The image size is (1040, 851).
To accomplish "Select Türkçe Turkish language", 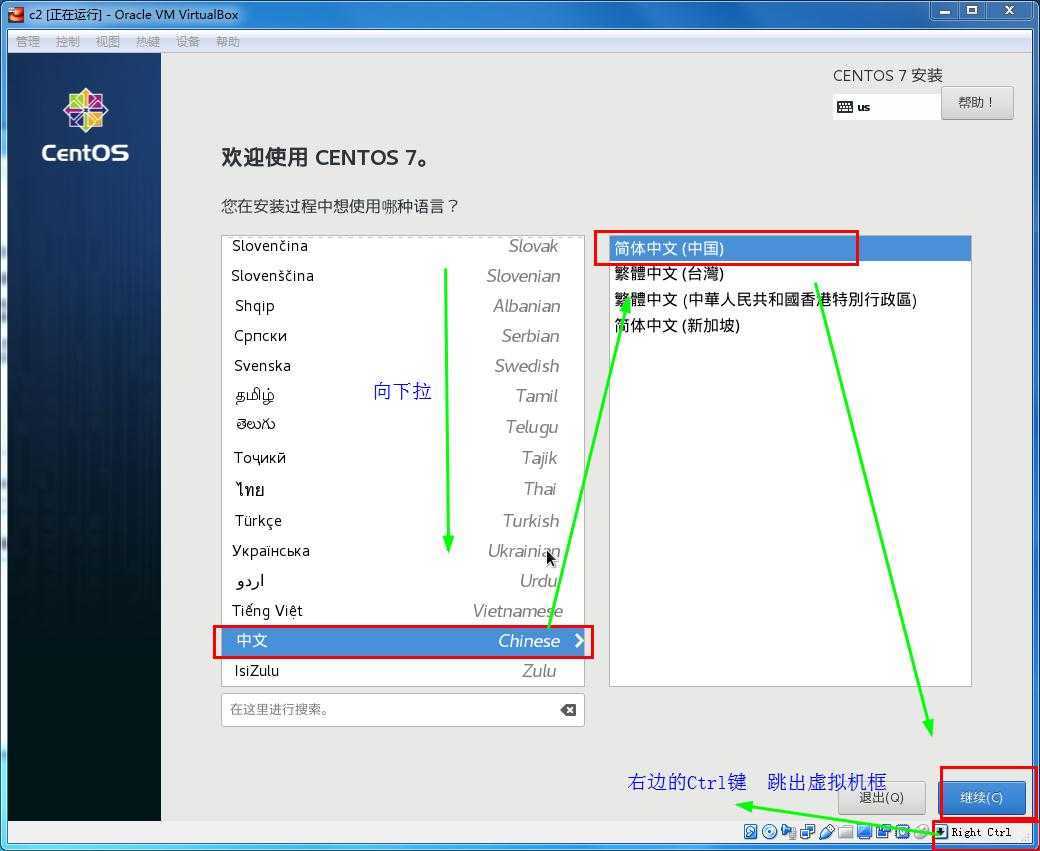I will [x=403, y=521].
